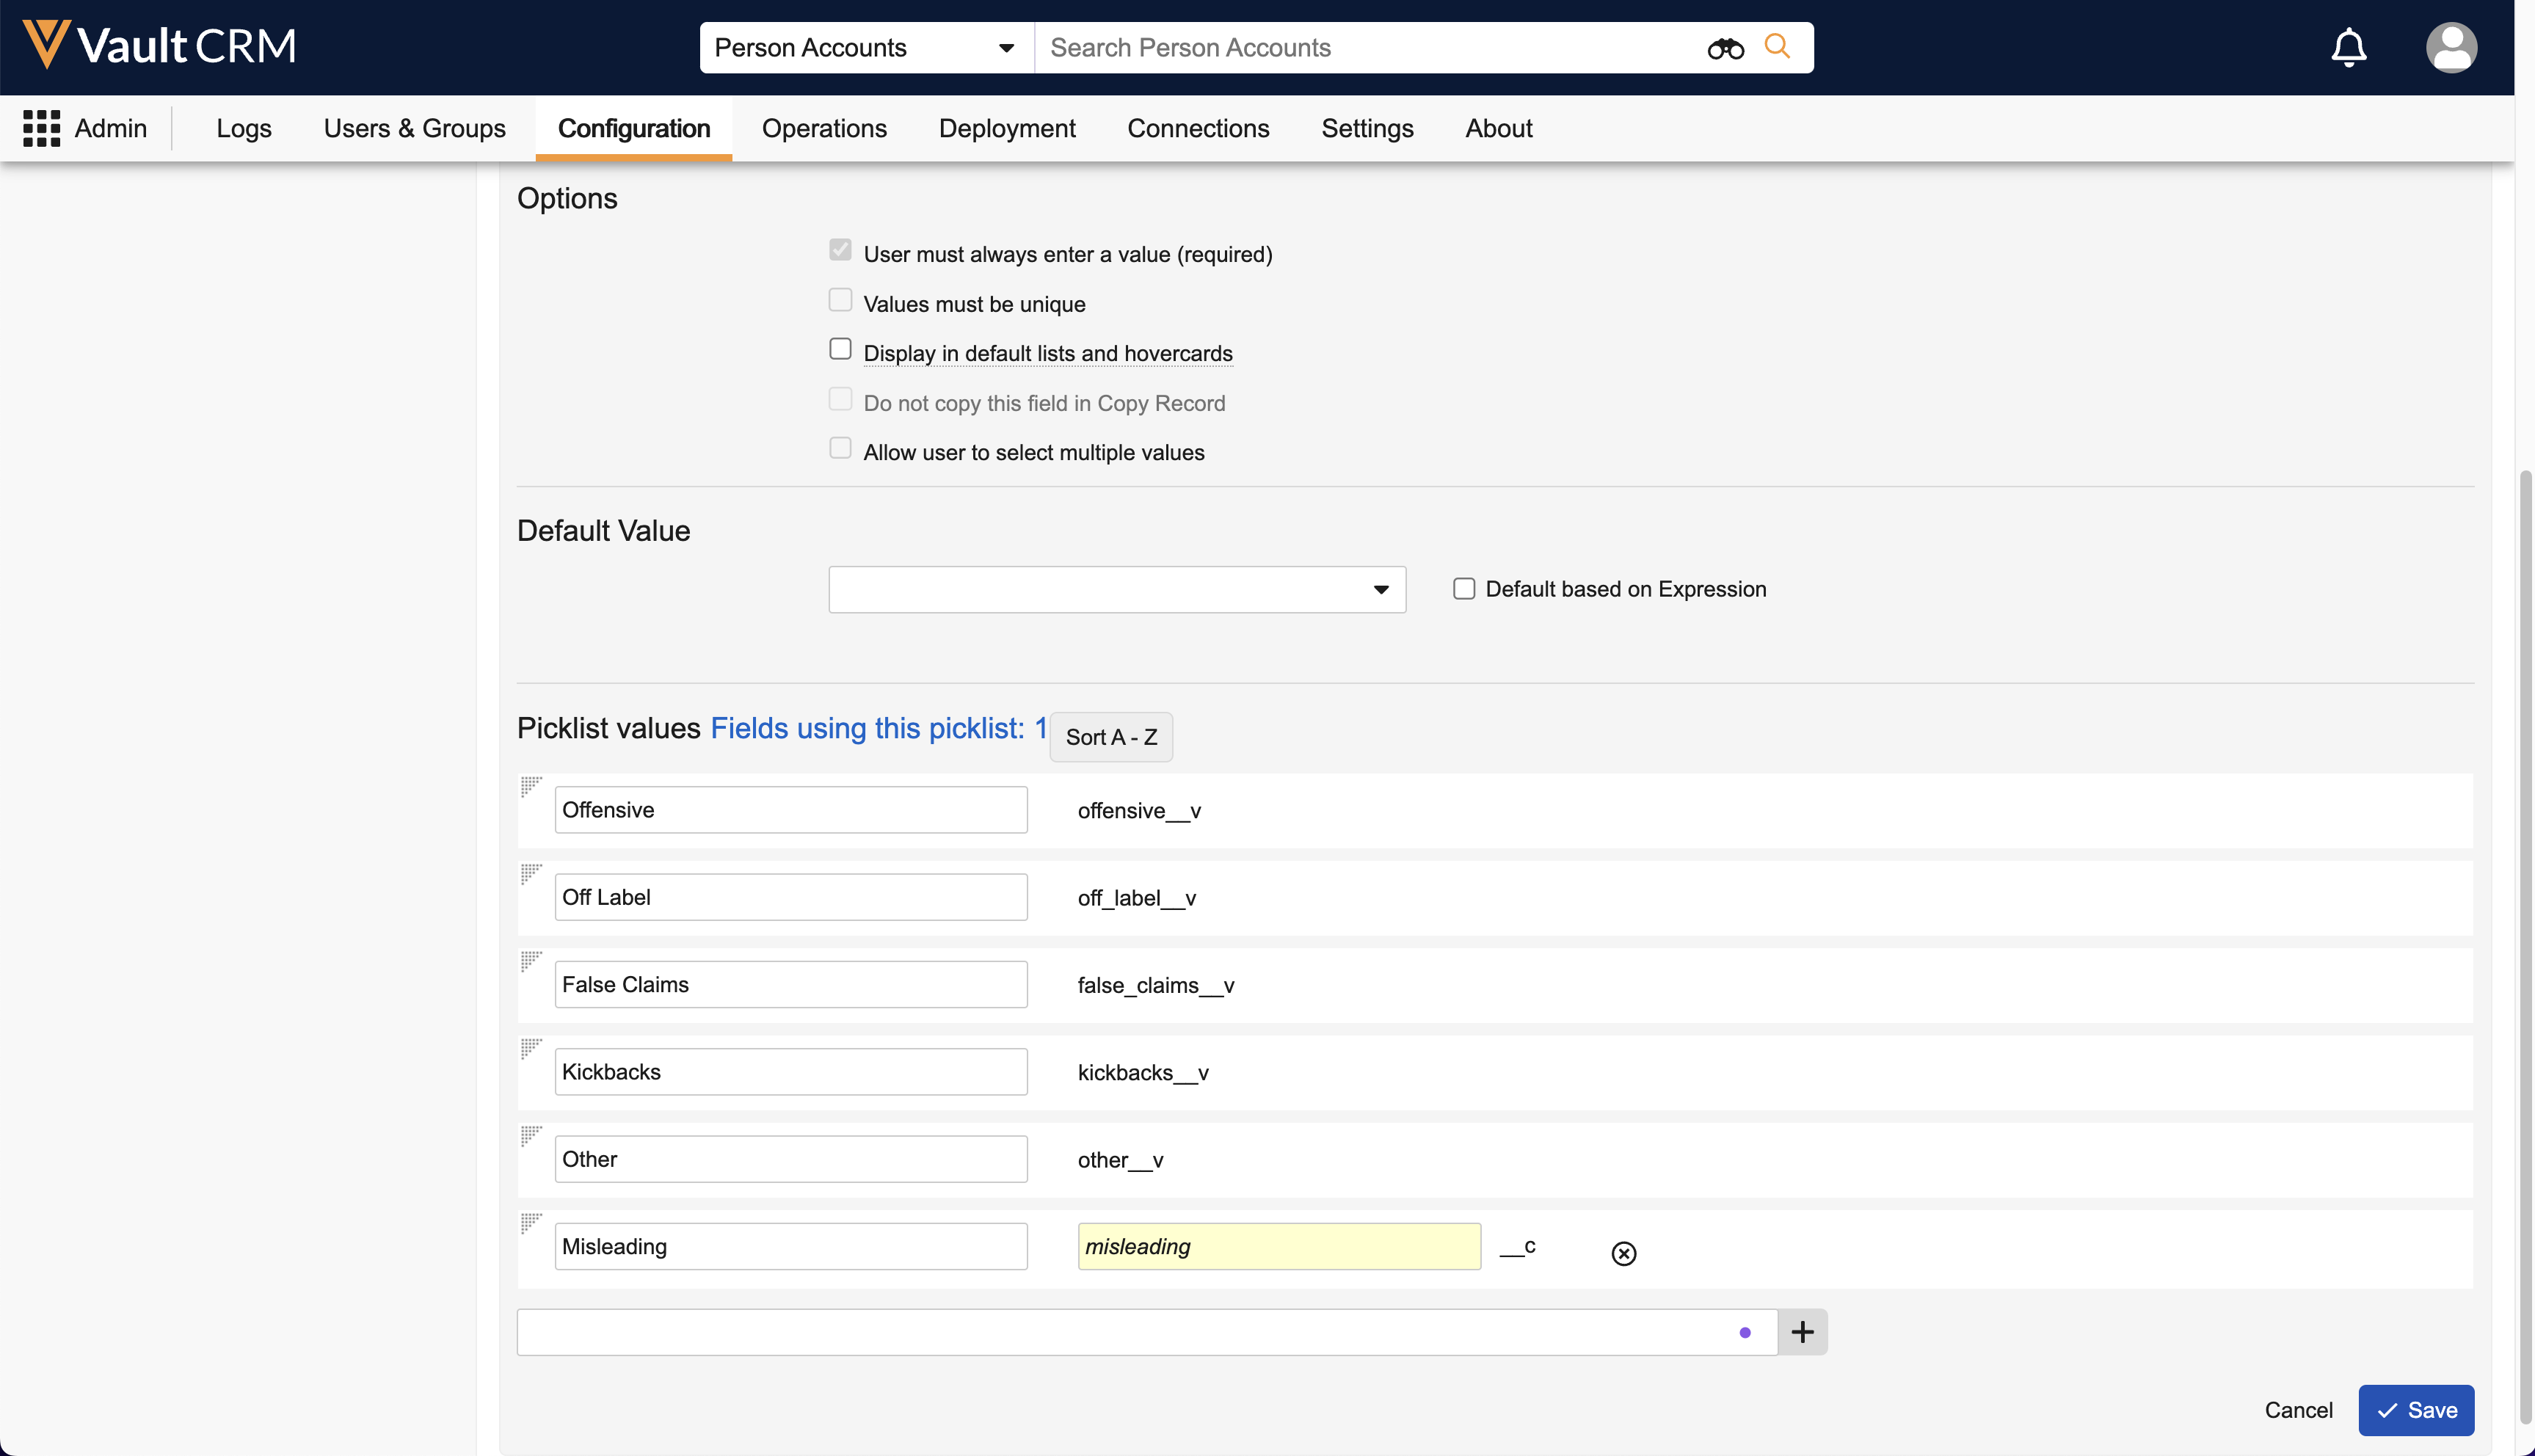
Task: Switch to the Operations tab
Action: click(824, 128)
